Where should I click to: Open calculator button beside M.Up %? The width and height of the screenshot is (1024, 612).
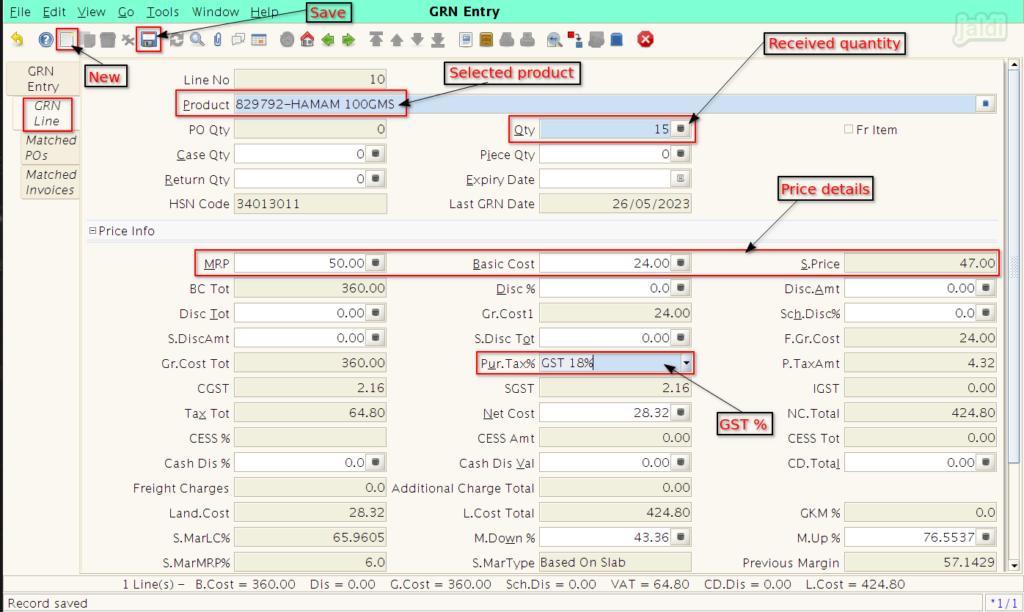[x=985, y=537]
